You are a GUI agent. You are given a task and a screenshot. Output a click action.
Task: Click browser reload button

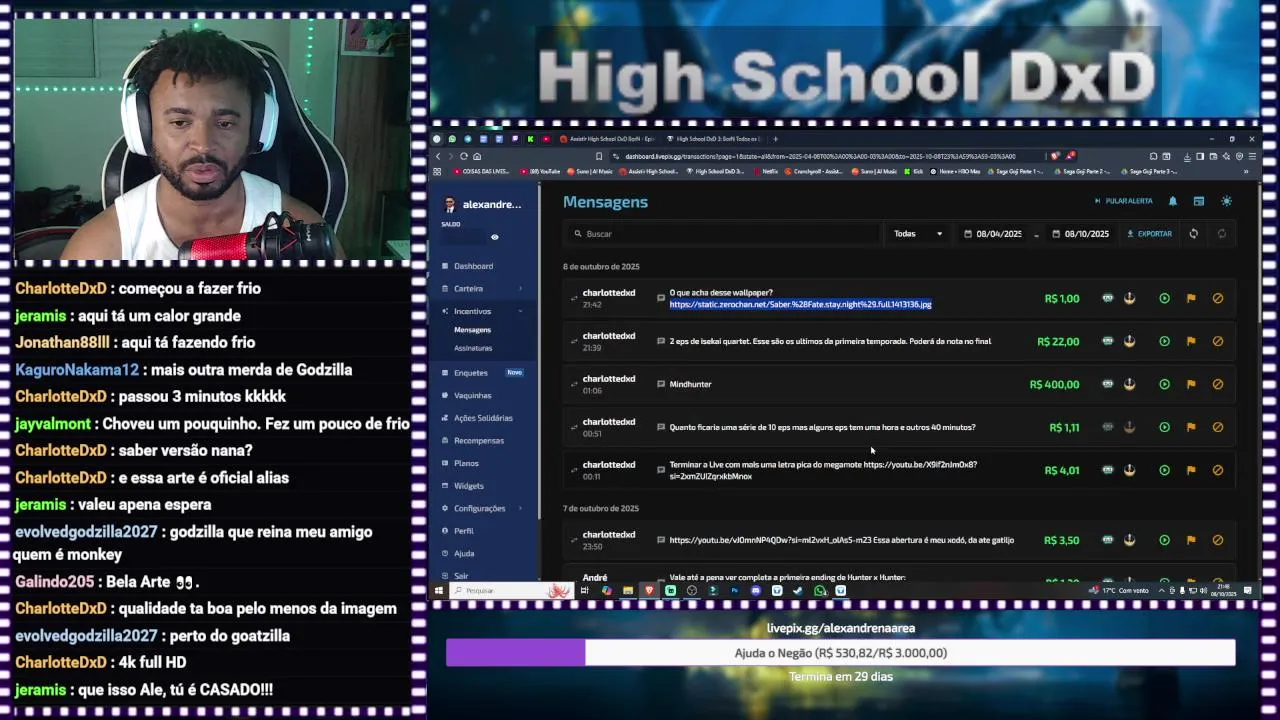click(464, 156)
